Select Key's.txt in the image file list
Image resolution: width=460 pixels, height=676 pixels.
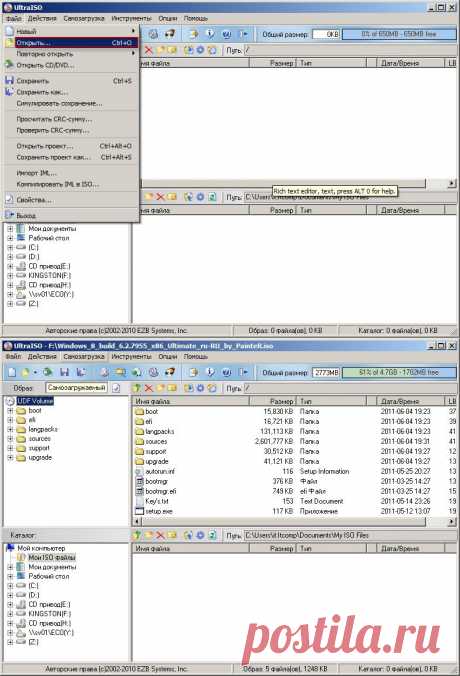pos(157,501)
